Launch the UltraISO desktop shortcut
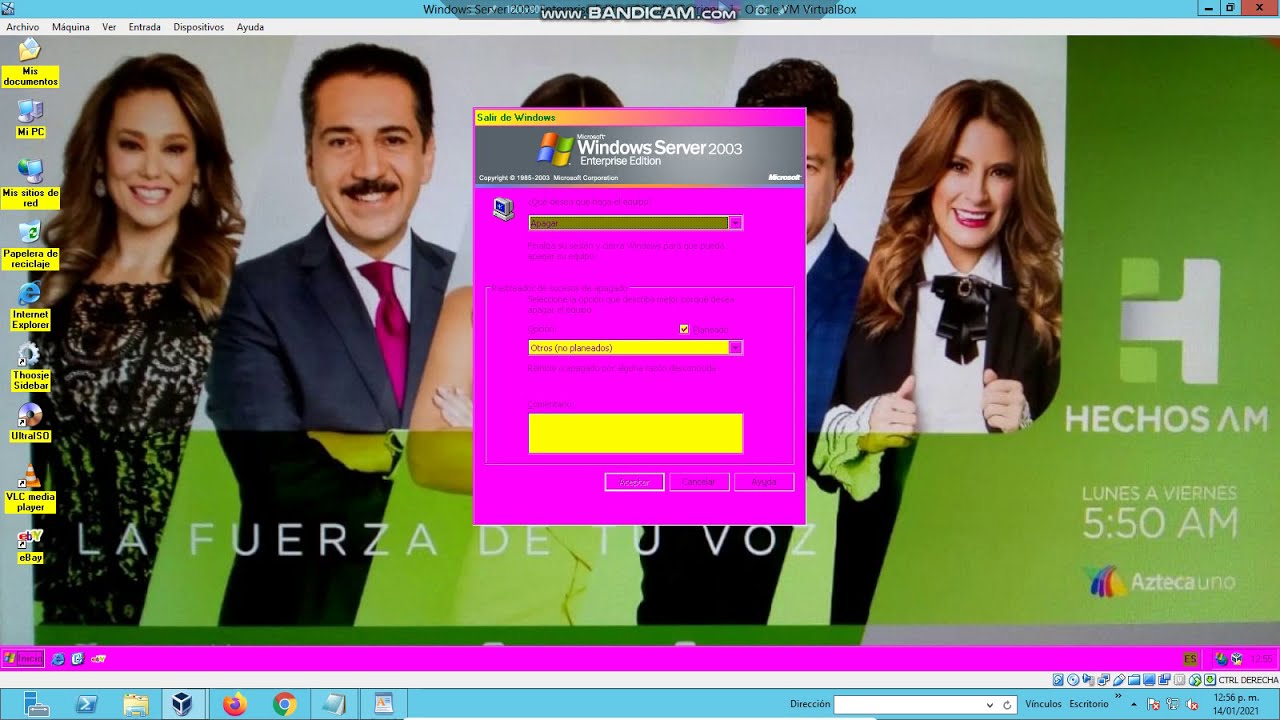The width and height of the screenshot is (1280, 720). tap(30, 422)
